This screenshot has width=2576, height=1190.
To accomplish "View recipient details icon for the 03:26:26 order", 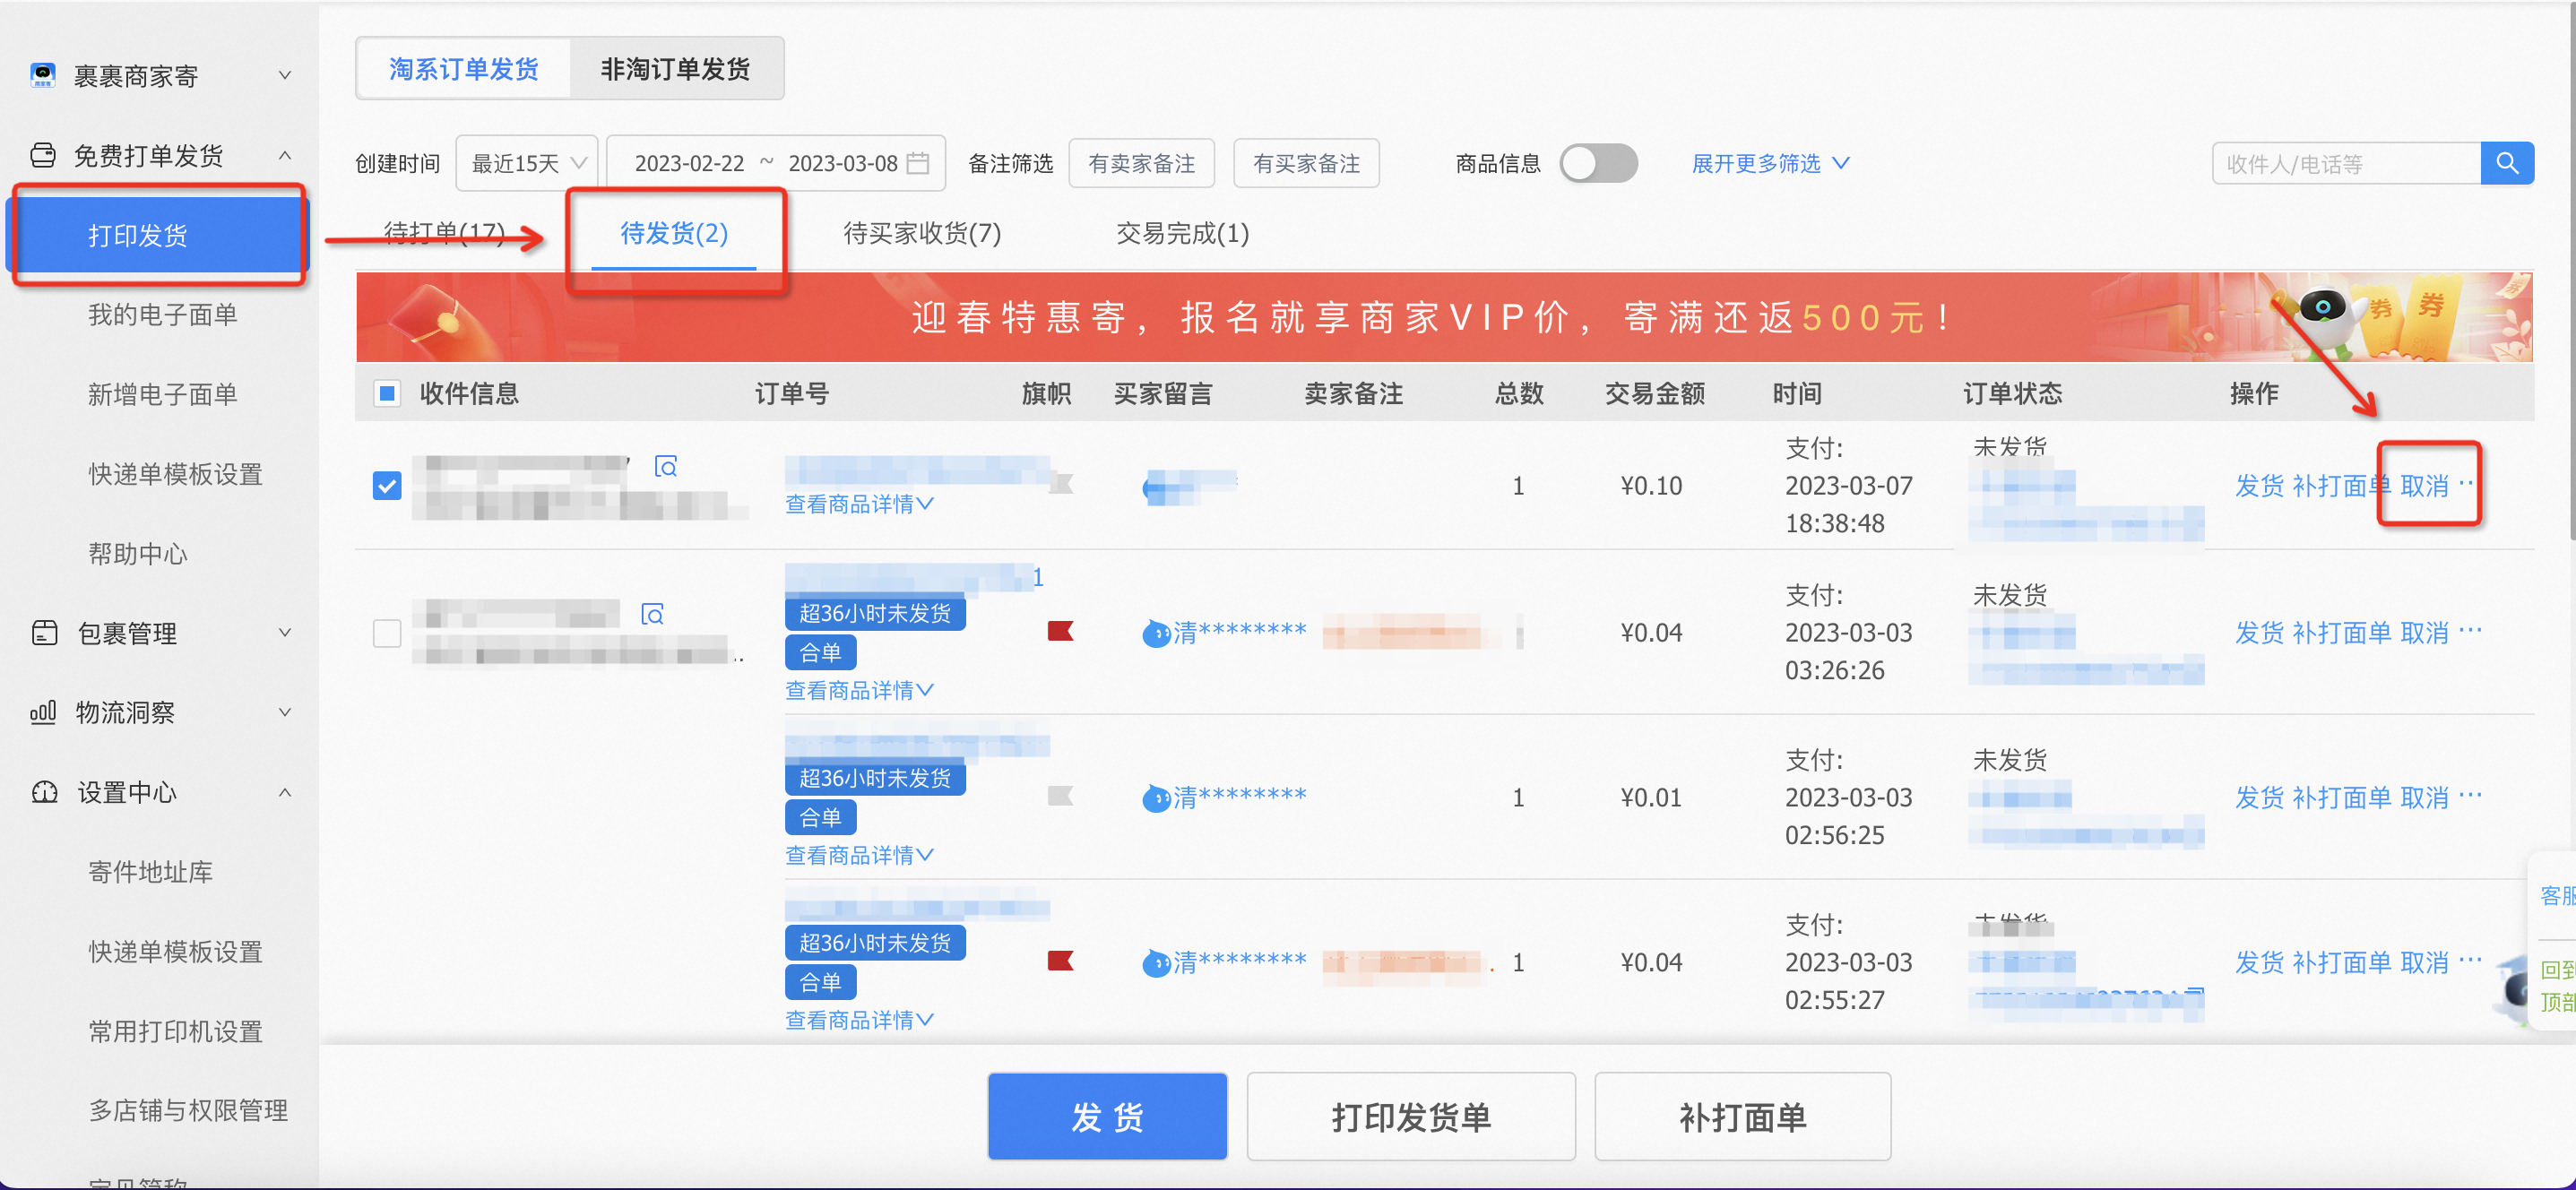I will tap(652, 613).
